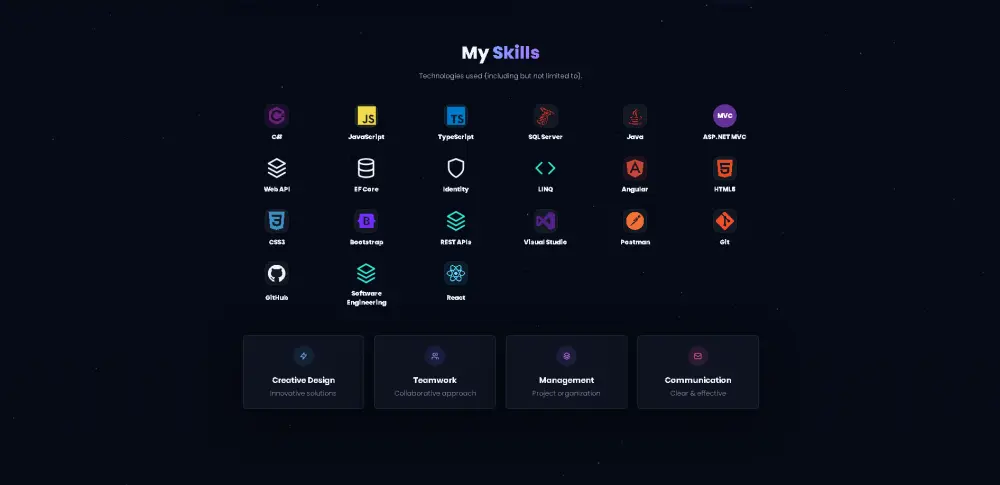Select the EF Core database icon

click(366, 168)
